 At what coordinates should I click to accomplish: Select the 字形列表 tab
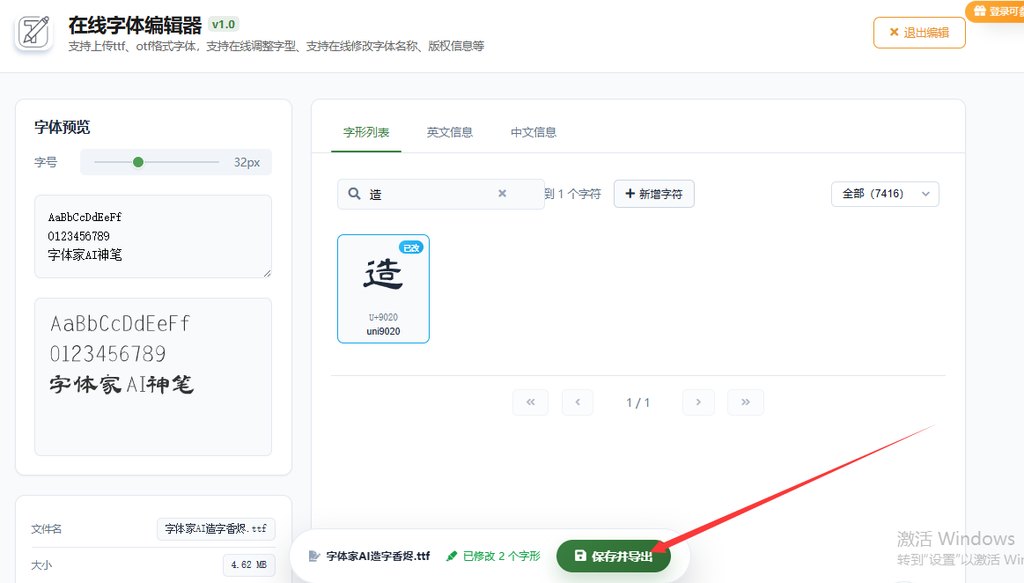(x=364, y=131)
